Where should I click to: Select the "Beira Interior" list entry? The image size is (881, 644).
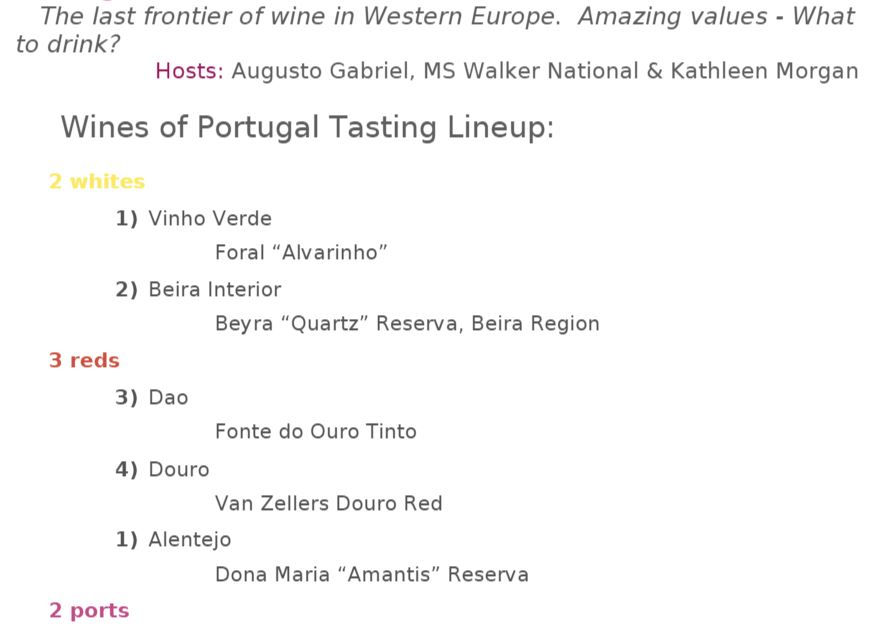pyautogui.click(x=215, y=290)
